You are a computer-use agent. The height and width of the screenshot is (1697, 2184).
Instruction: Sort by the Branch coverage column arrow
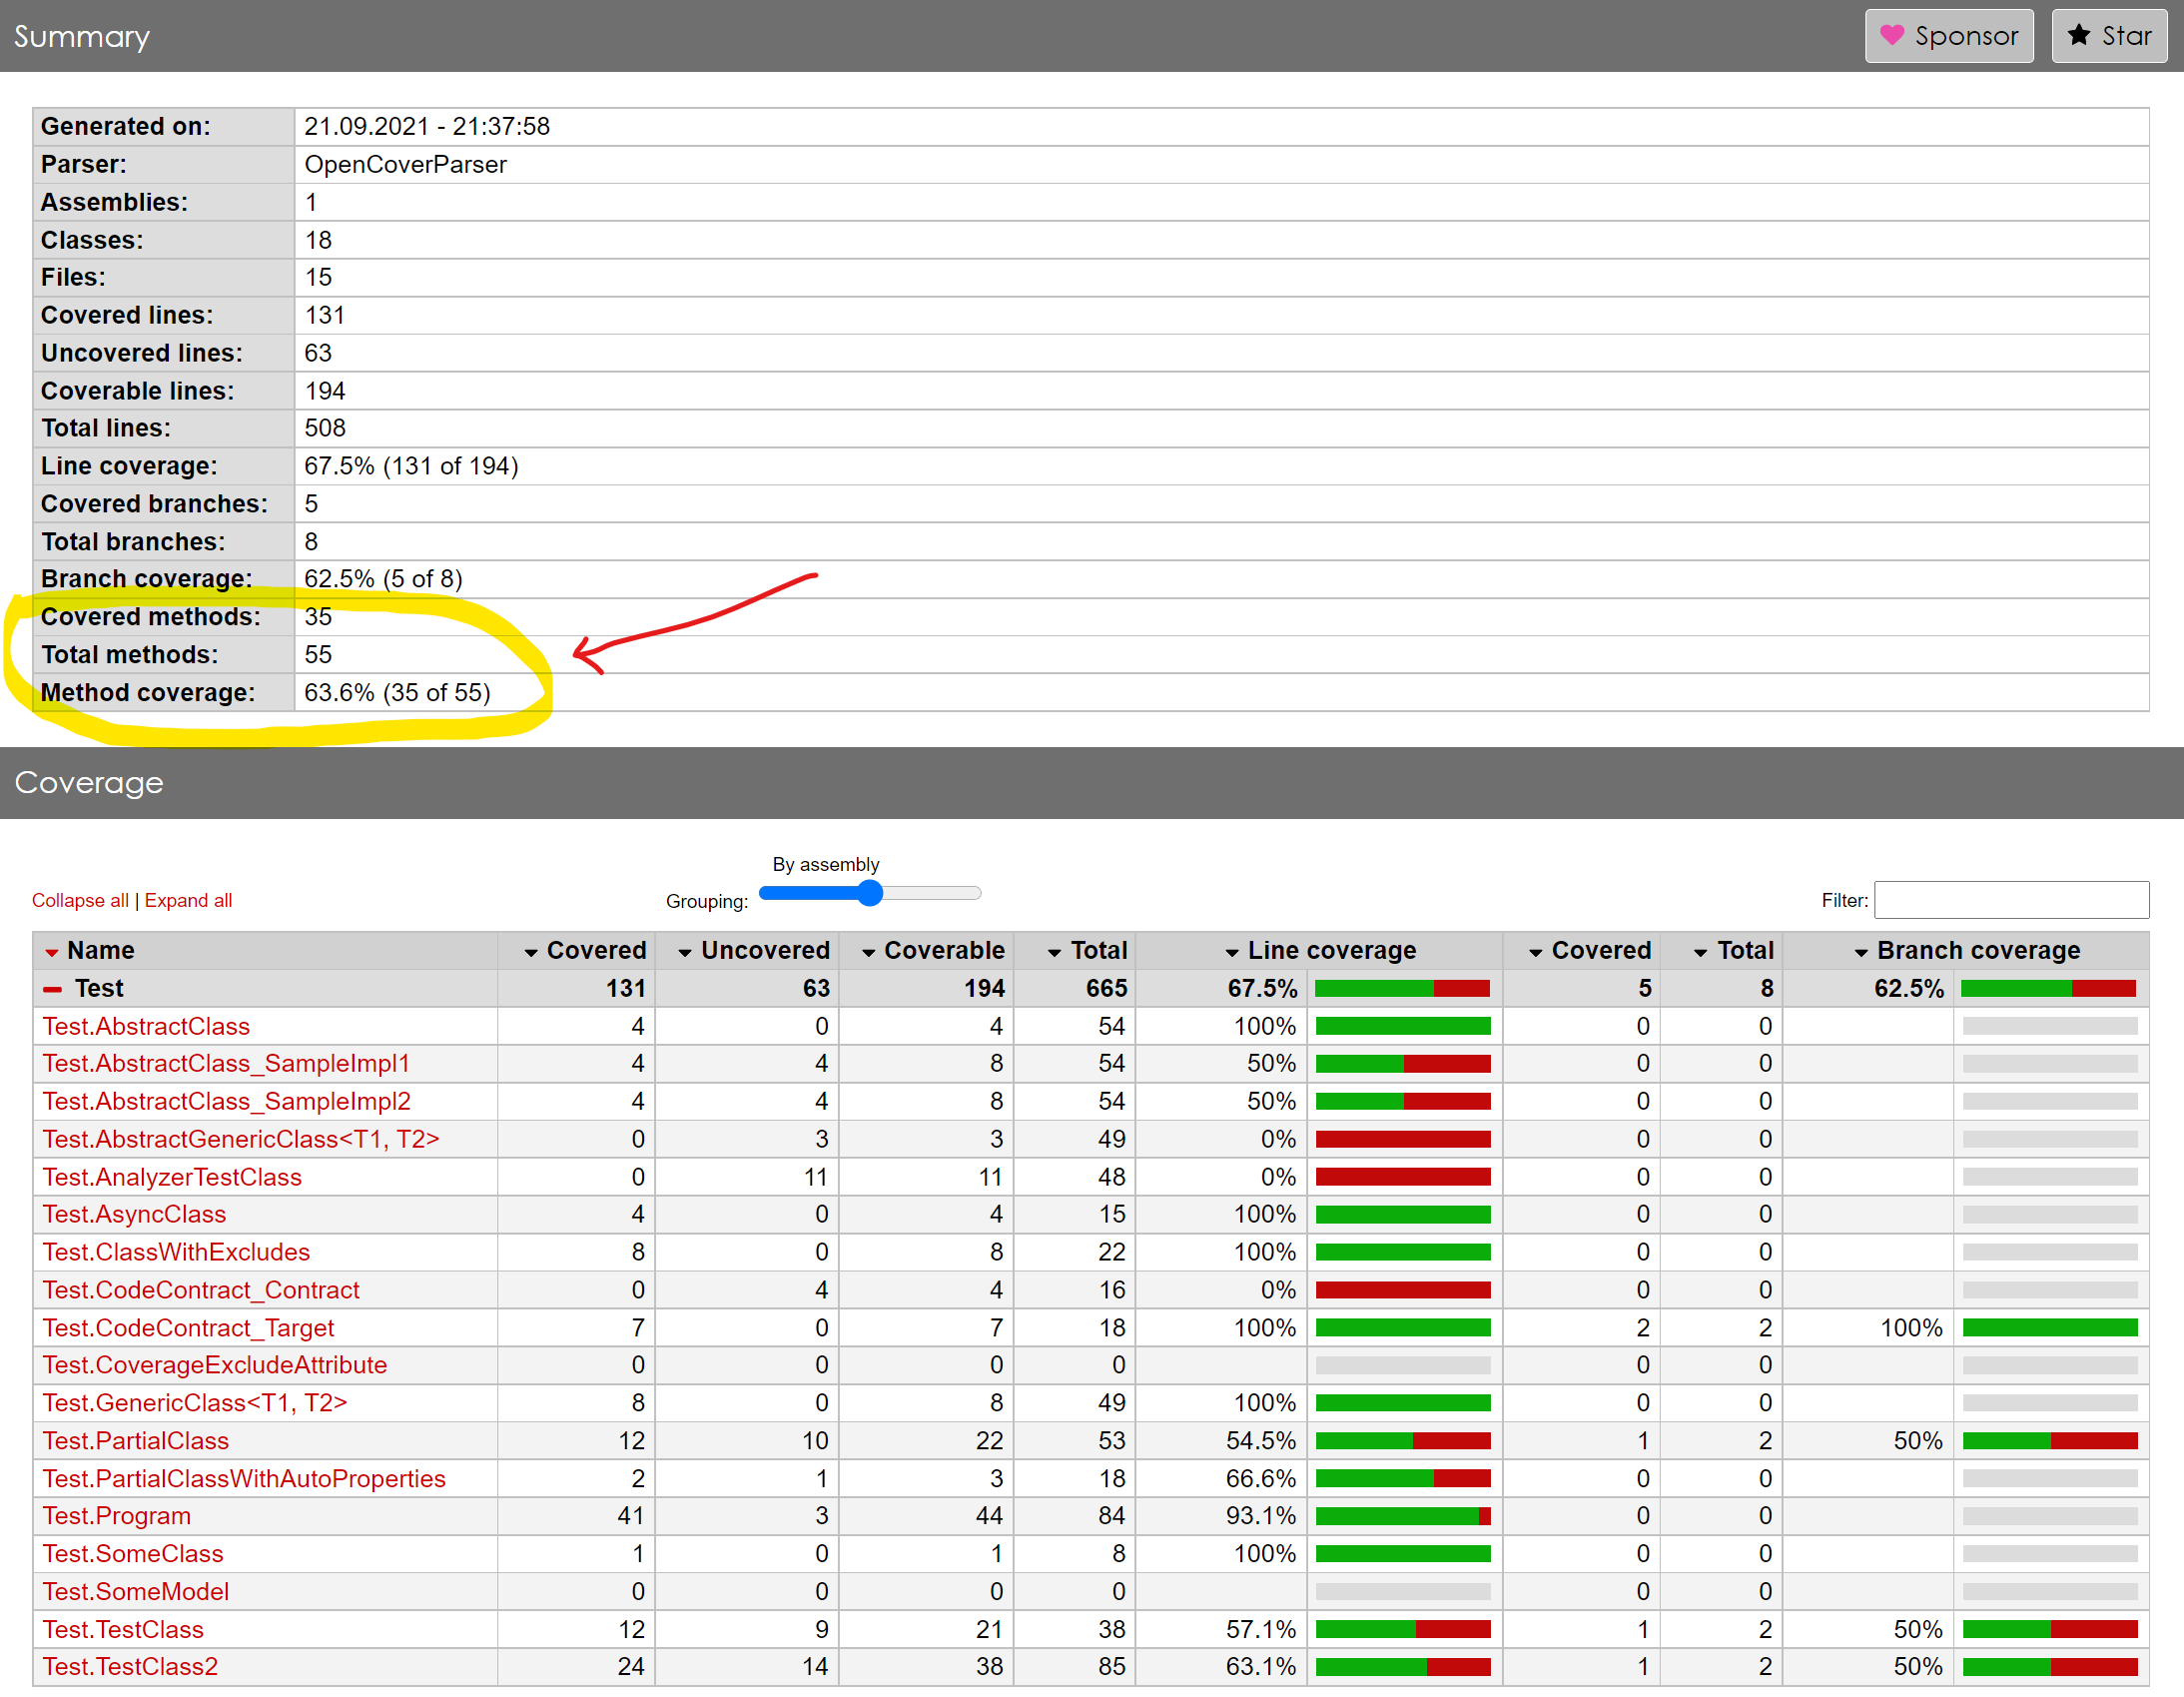(1861, 950)
